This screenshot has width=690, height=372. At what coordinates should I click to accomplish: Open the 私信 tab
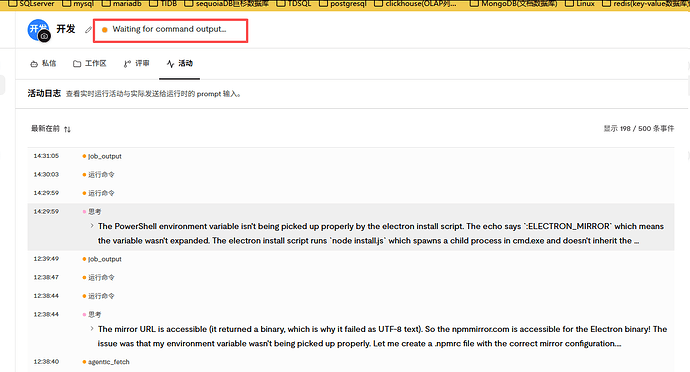click(43, 63)
